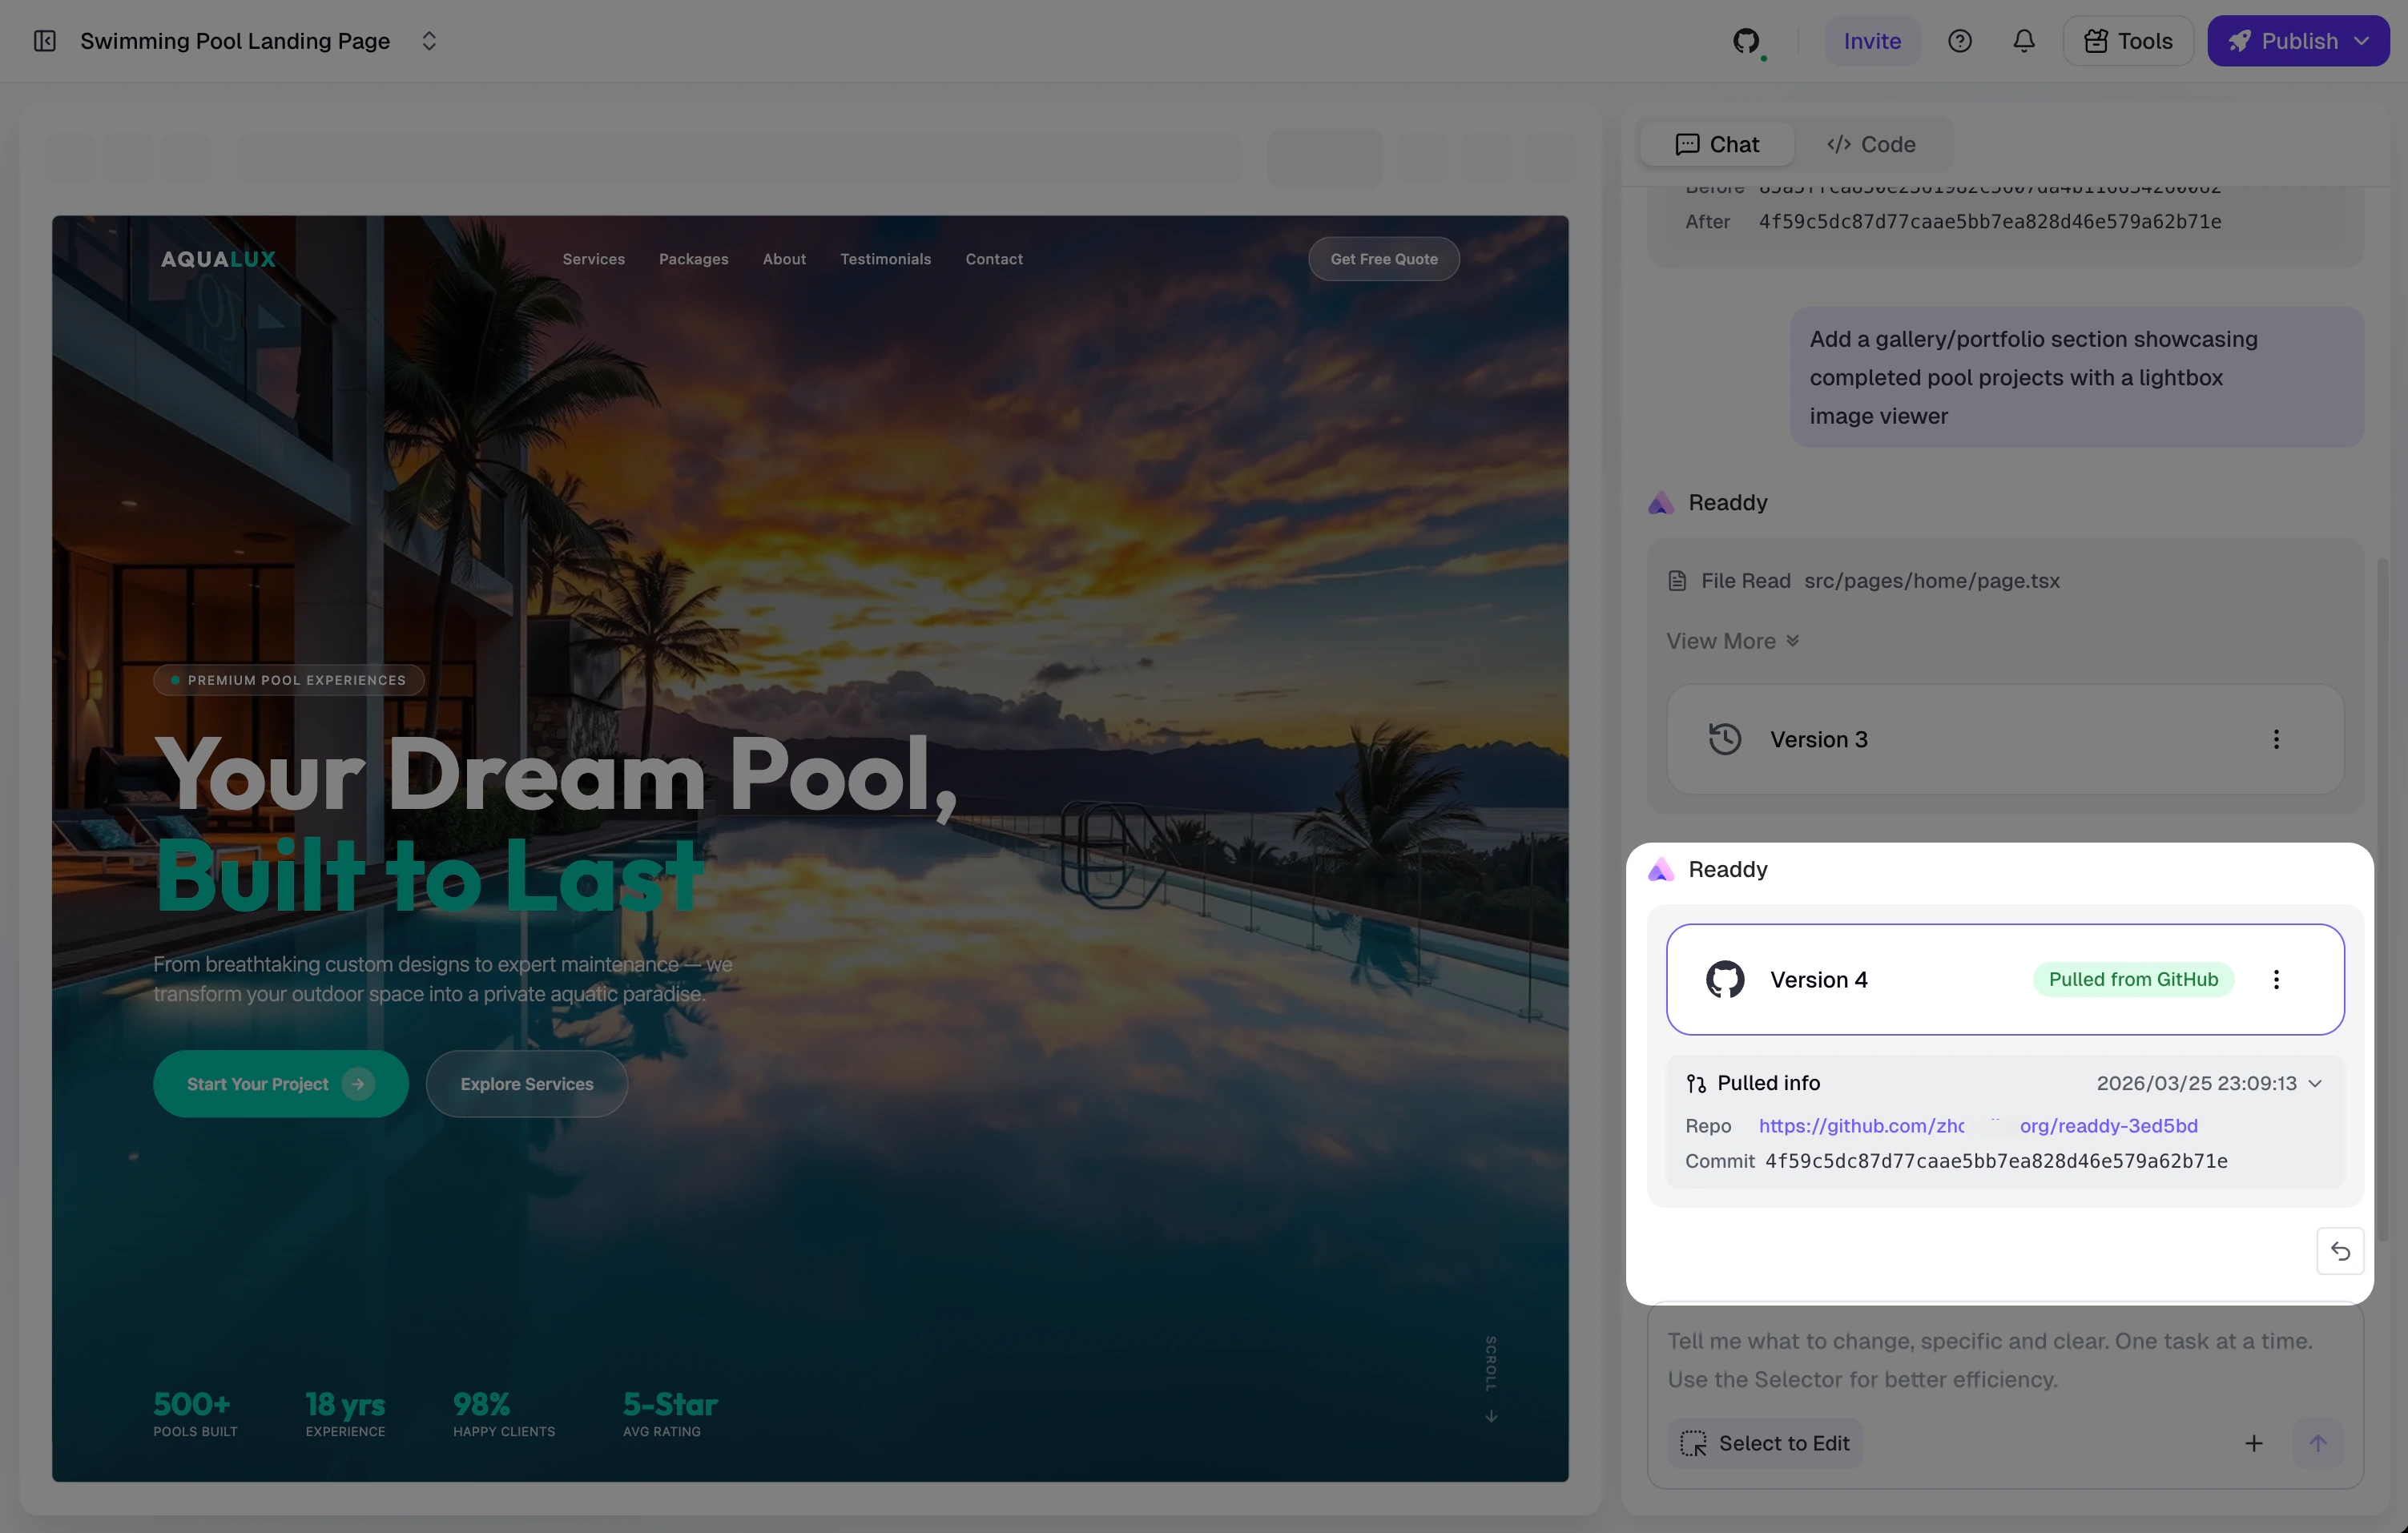Screen dimensions: 2408x1533
Task: Open the project switcher next to the title
Action: click(428, 41)
